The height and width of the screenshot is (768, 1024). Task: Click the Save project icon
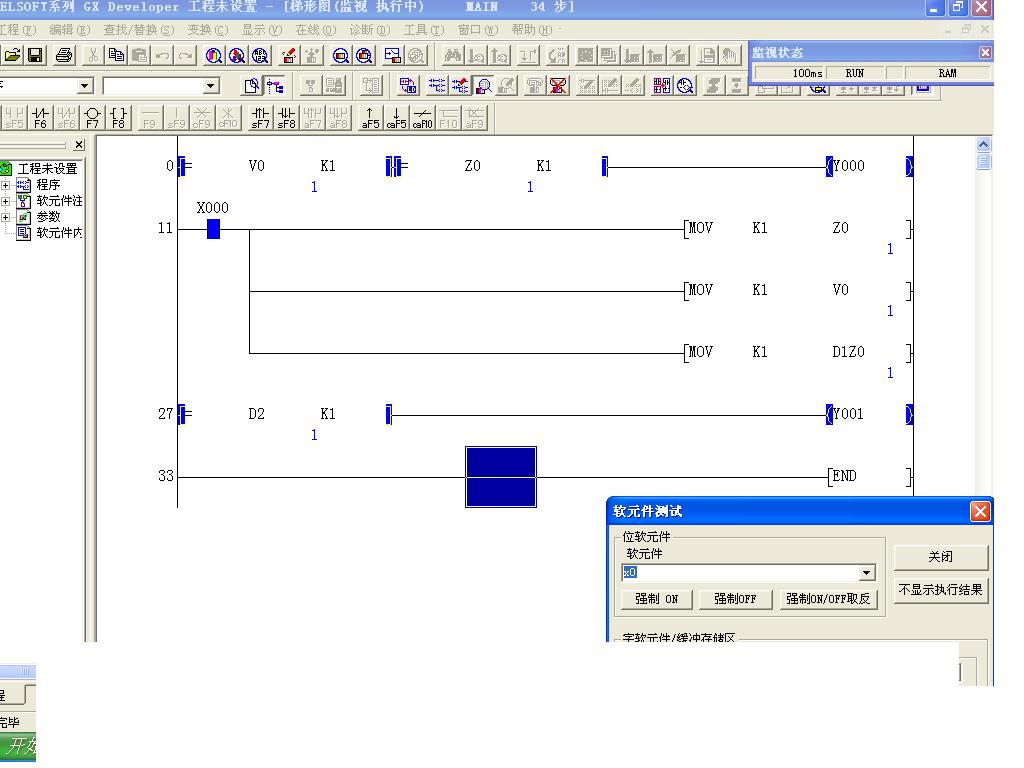tap(35, 56)
